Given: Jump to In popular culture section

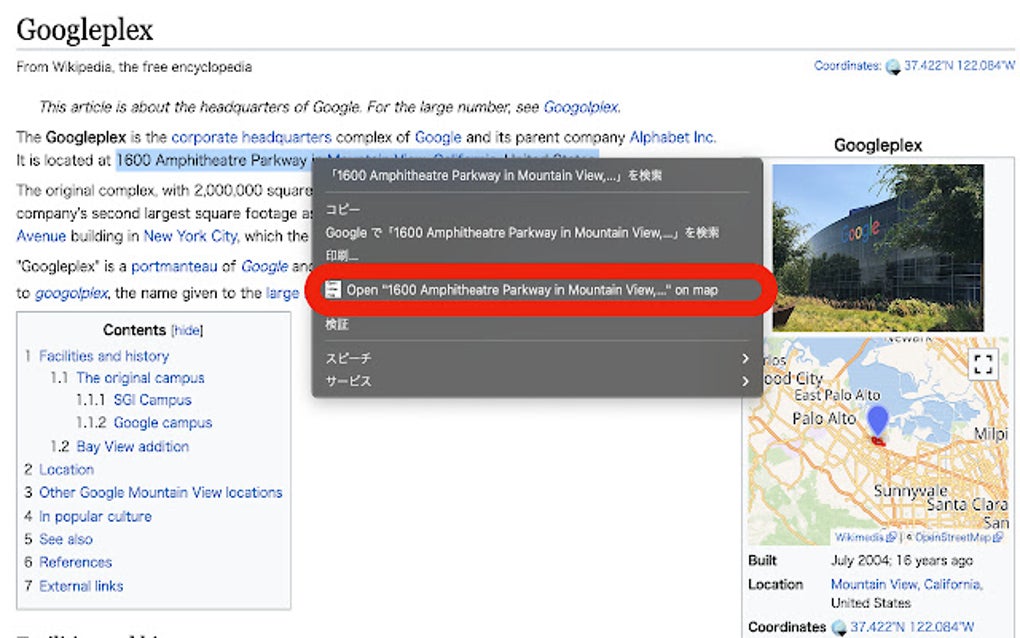Looking at the screenshot, I should 96,516.
